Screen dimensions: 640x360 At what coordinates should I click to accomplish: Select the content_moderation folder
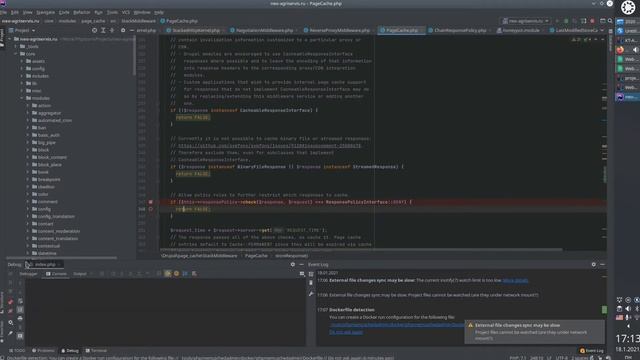[59, 231]
